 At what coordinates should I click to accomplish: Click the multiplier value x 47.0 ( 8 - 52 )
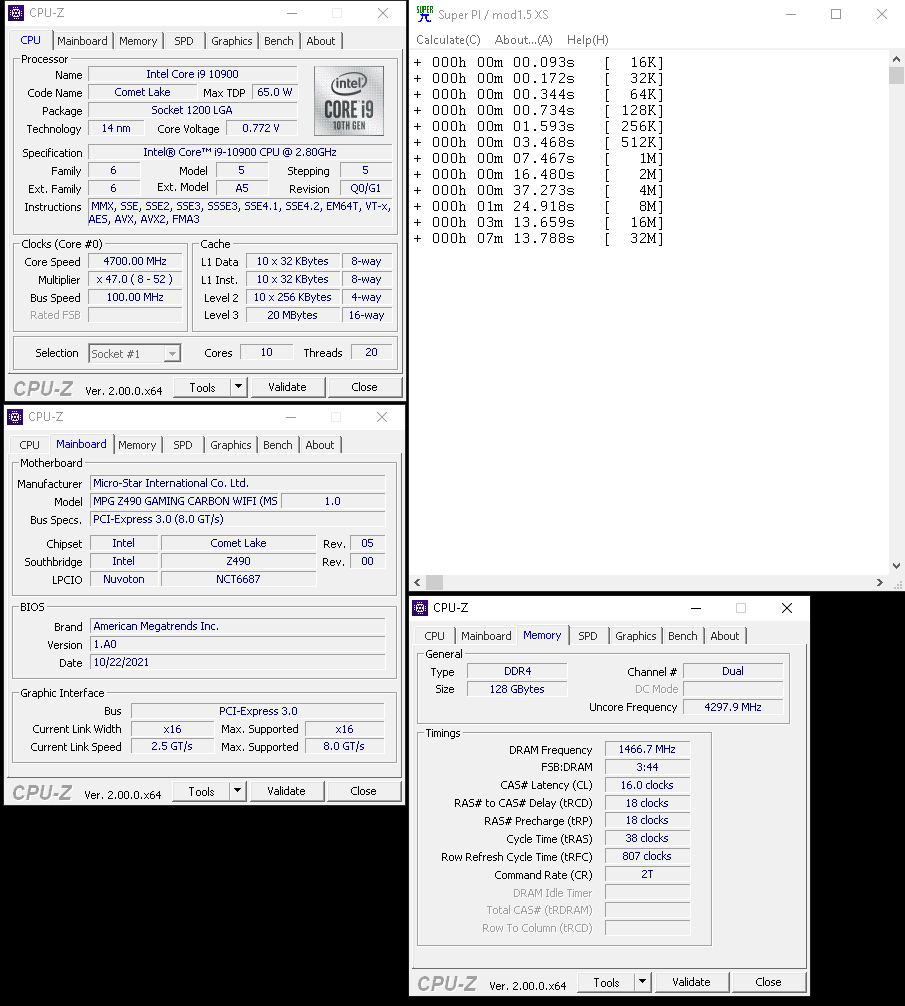(x=135, y=279)
